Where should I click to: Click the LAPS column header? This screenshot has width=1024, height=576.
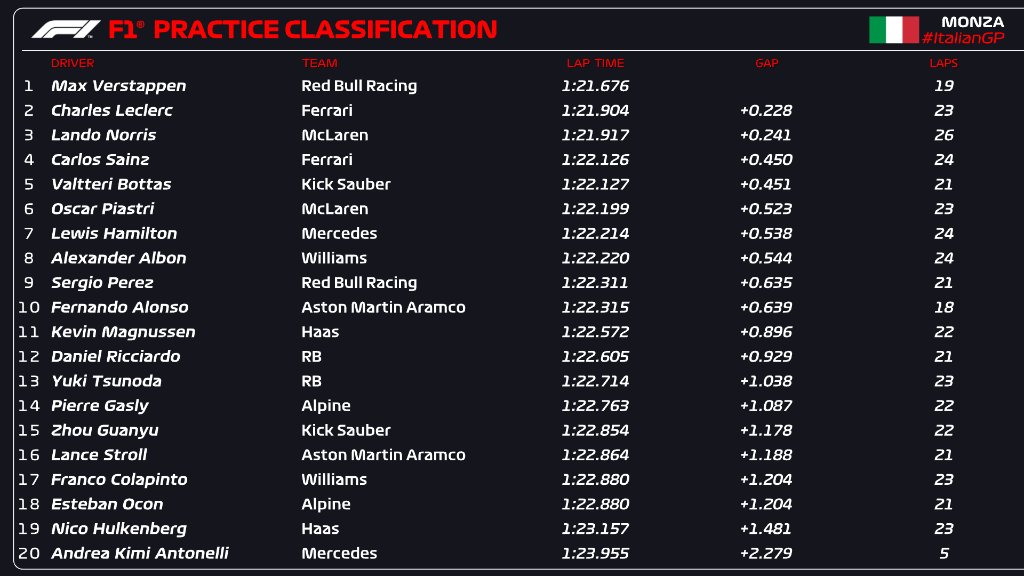943,63
